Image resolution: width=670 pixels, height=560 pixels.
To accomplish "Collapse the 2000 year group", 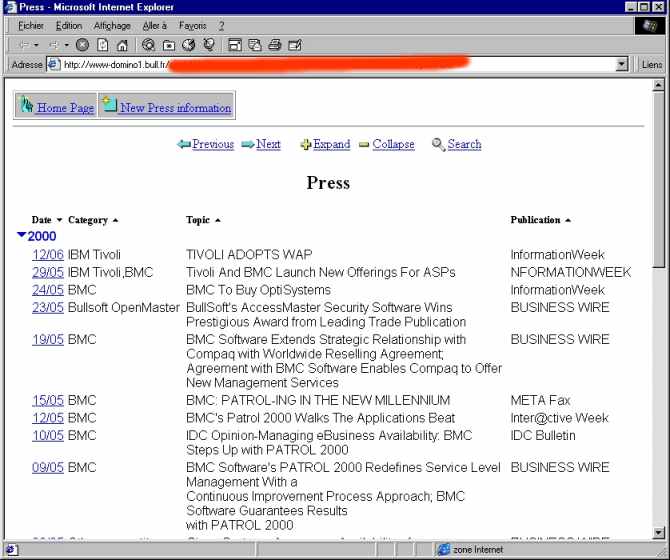I will tap(21, 235).
